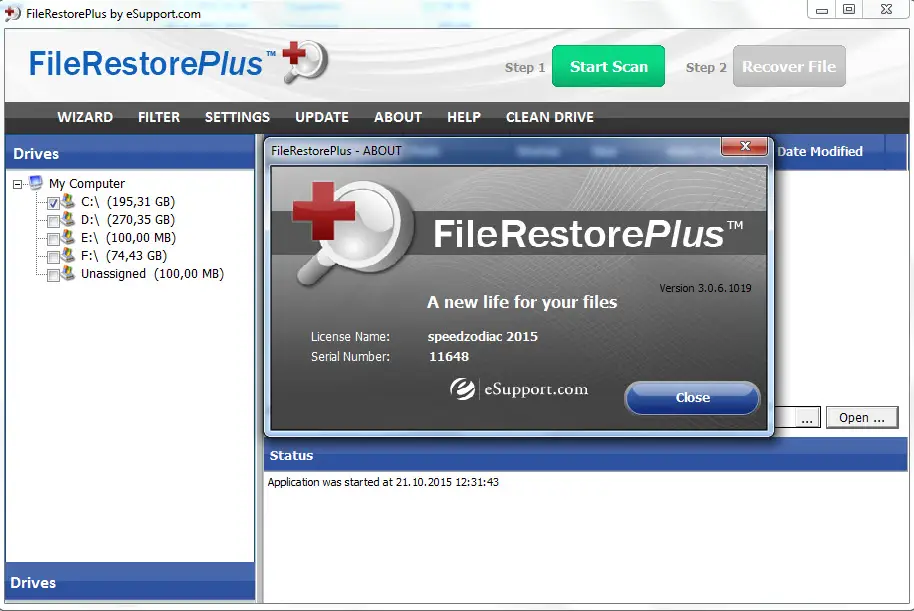Check the E:\ drive checkbox

pyautogui.click(x=53, y=239)
